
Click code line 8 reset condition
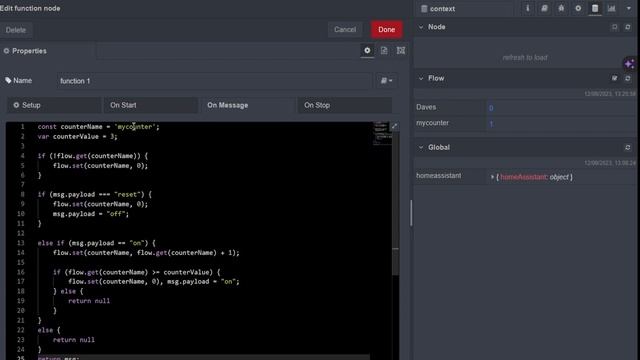95,194
